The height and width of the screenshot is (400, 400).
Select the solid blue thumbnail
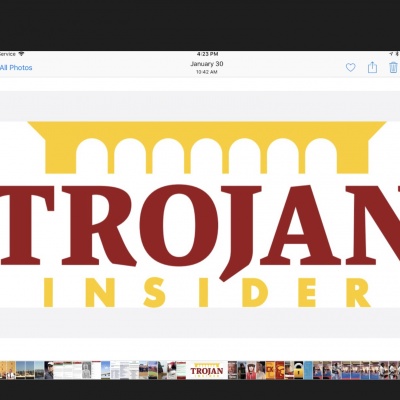point(308,370)
